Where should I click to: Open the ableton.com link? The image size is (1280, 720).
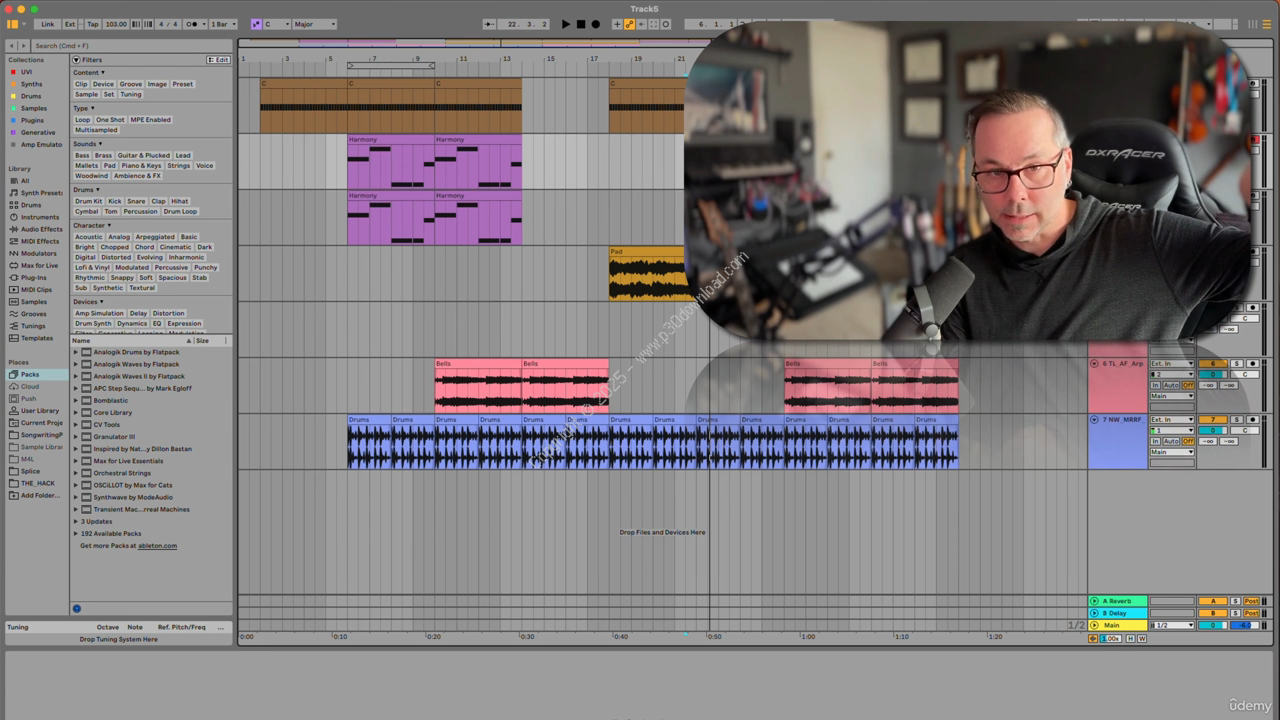(157, 546)
